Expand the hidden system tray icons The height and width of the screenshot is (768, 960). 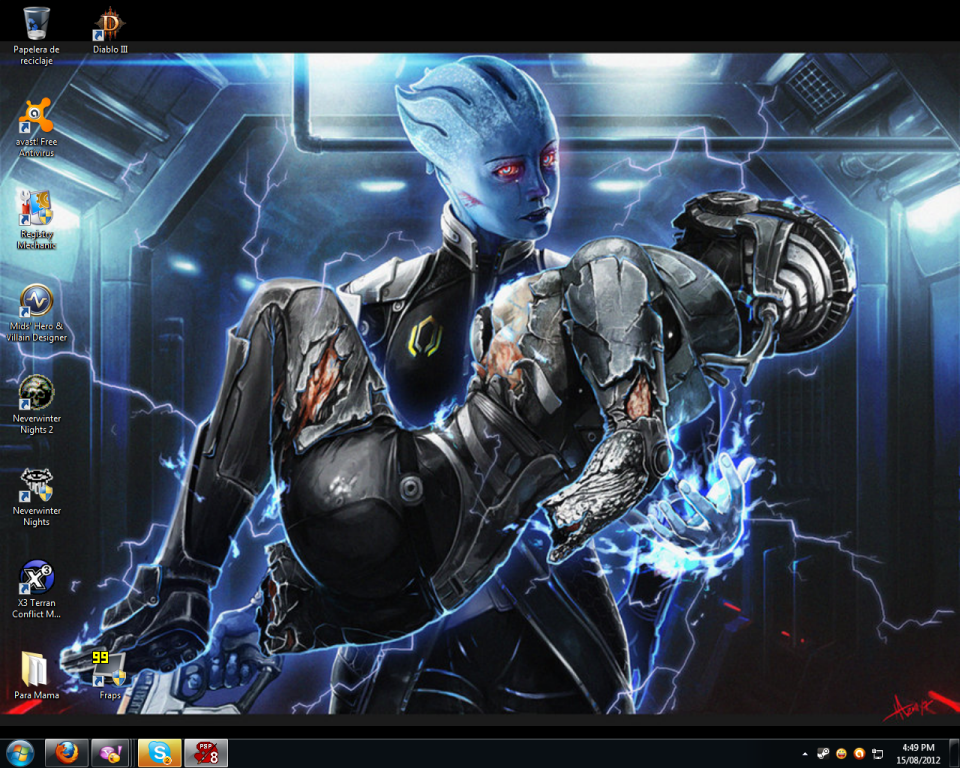click(805, 753)
